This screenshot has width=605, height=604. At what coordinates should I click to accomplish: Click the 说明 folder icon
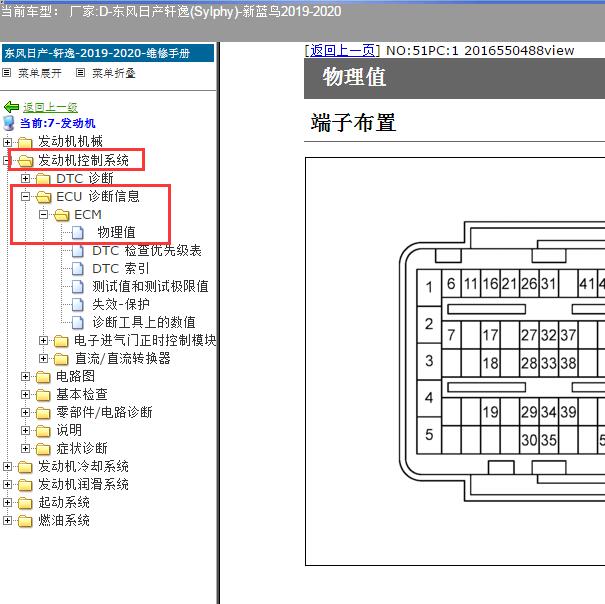pyautogui.click(x=43, y=431)
